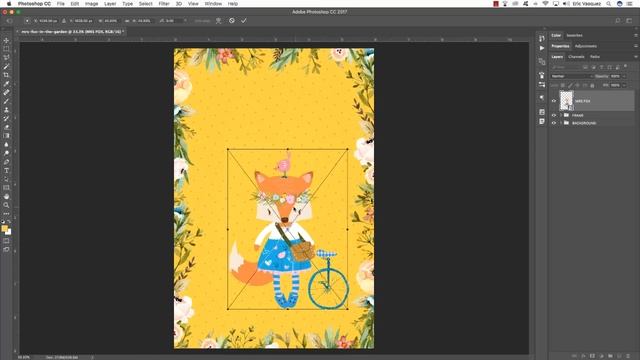Open the Image menu
Viewport: 640px width, 360px height.
91,4
